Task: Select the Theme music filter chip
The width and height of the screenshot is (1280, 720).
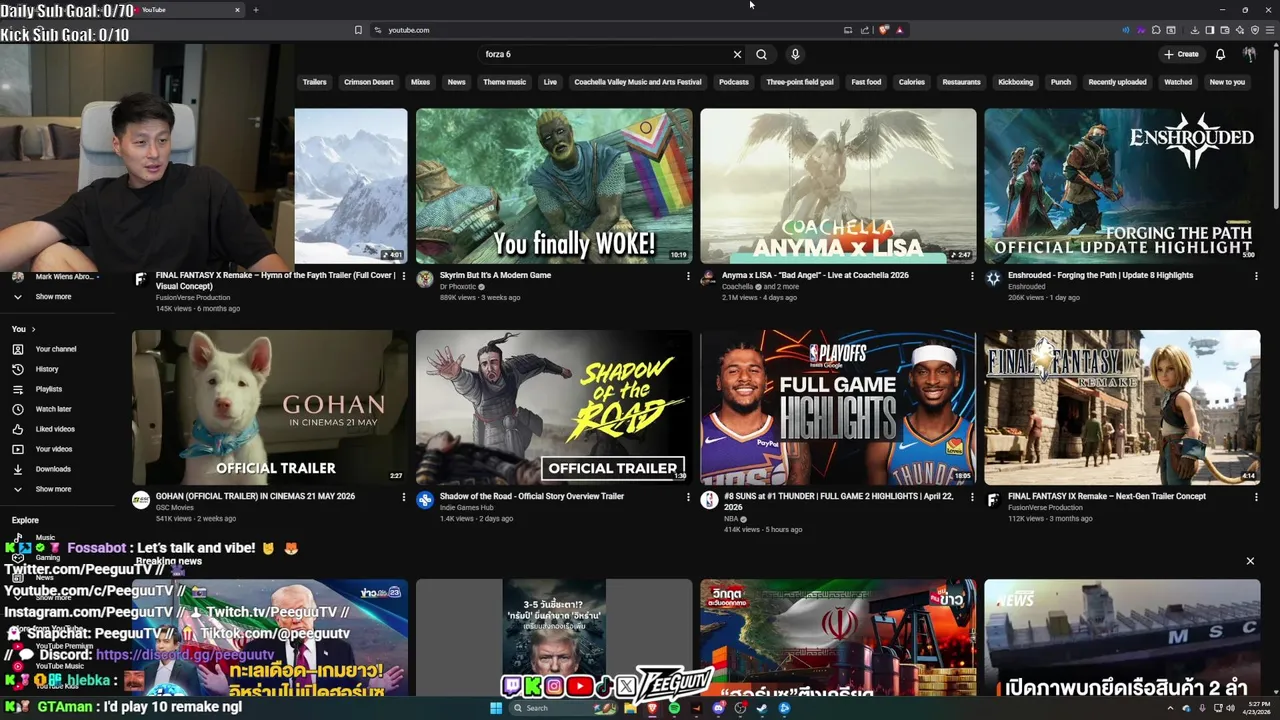Action: (x=505, y=82)
